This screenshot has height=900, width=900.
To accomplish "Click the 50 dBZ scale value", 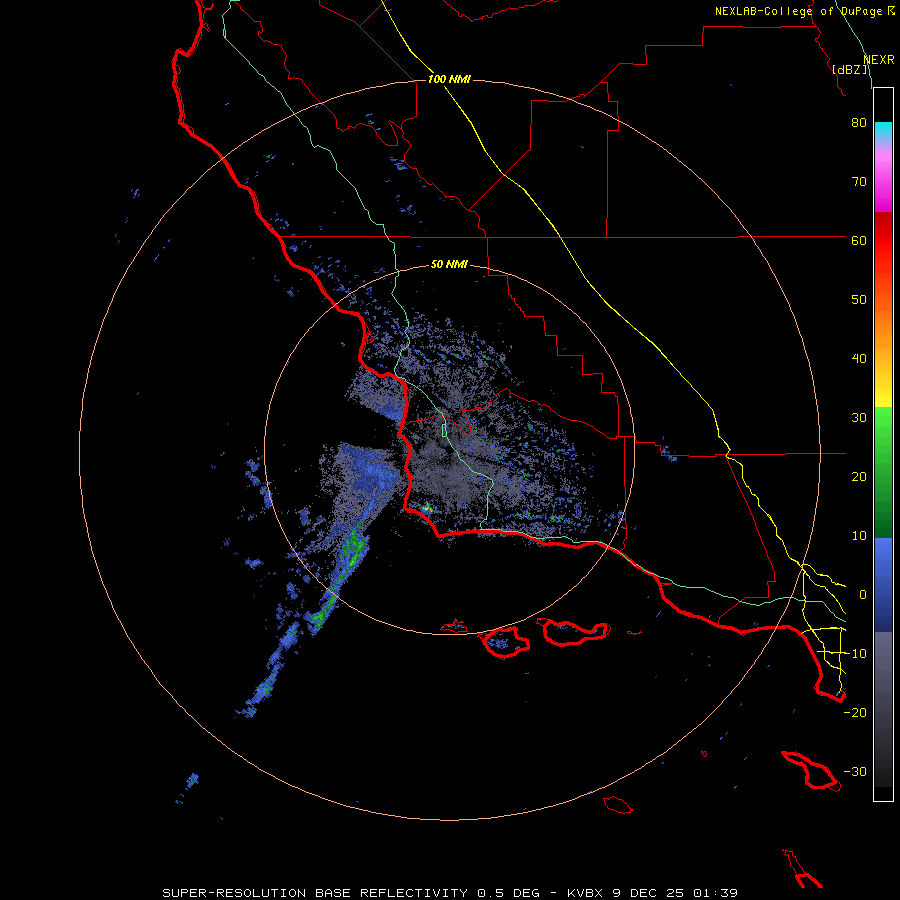I will [x=859, y=300].
